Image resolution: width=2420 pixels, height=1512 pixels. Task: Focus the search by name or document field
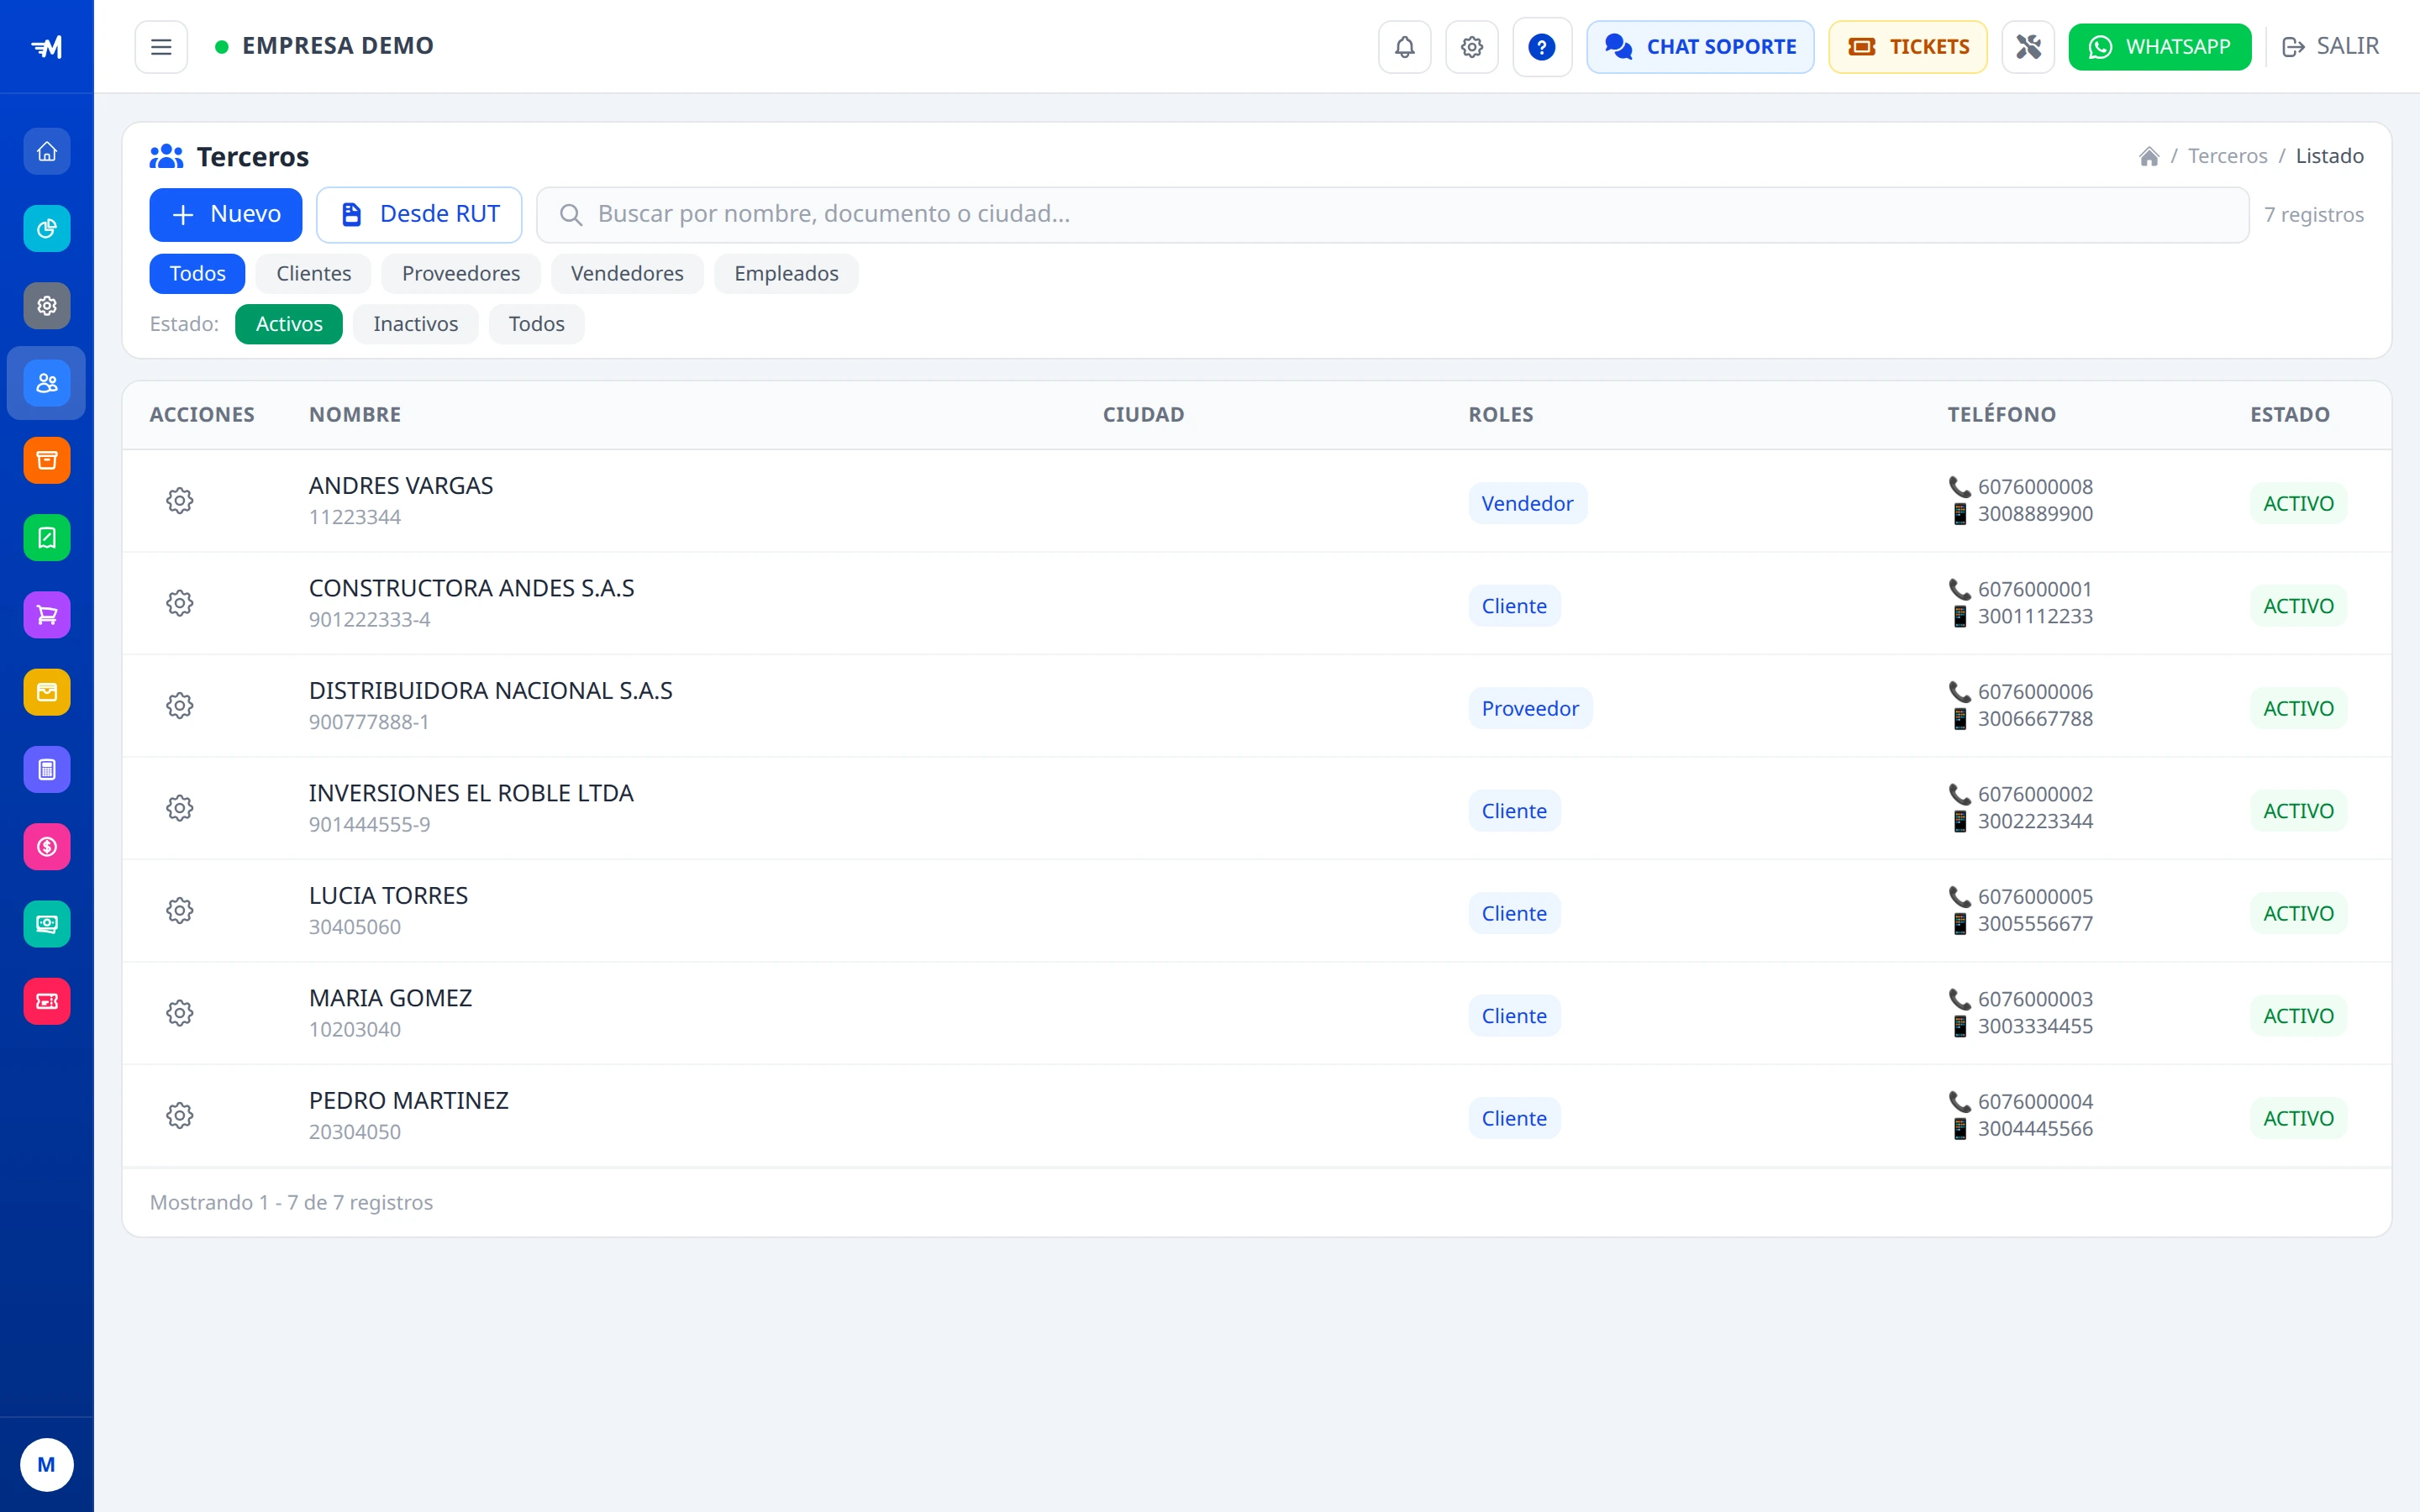tap(1392, 215)
